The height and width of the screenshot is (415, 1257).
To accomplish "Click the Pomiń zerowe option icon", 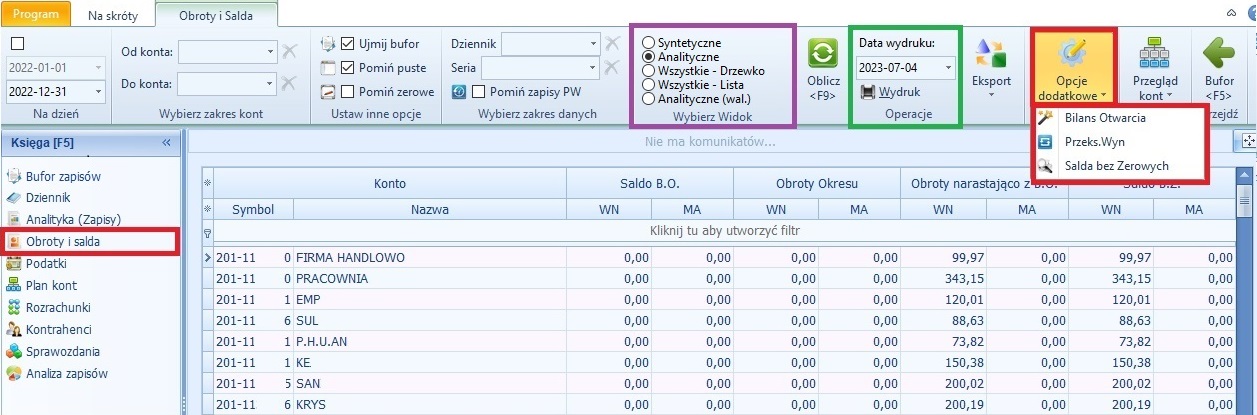I will [329, 92].
